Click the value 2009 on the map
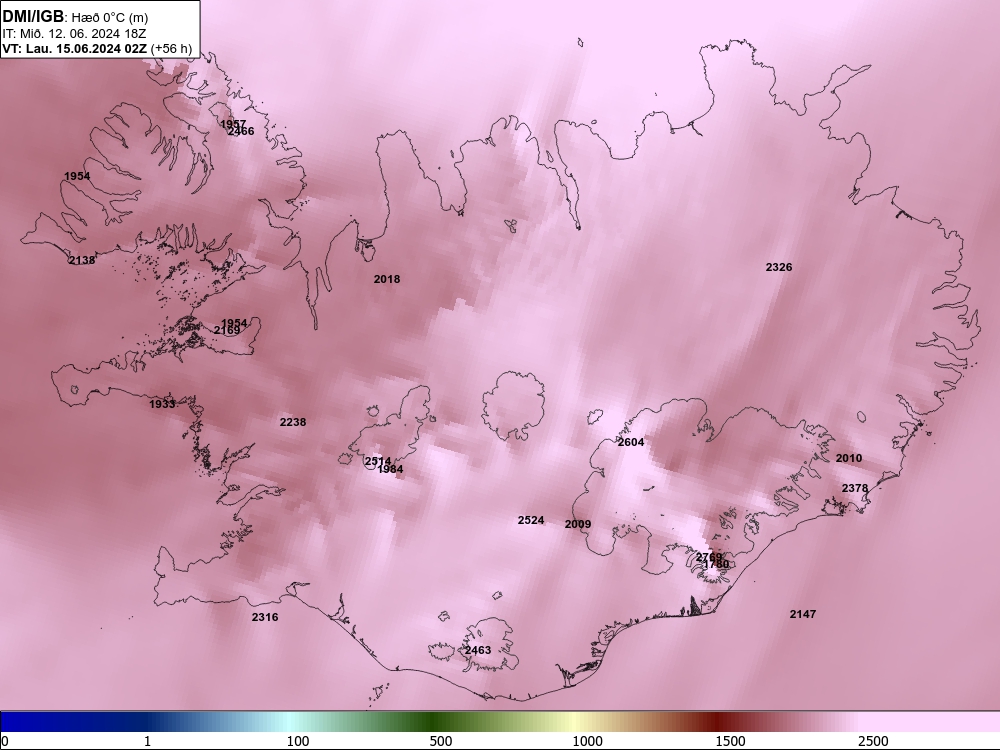This screenshot has height=750, width=1000. (x=578, y=524)
